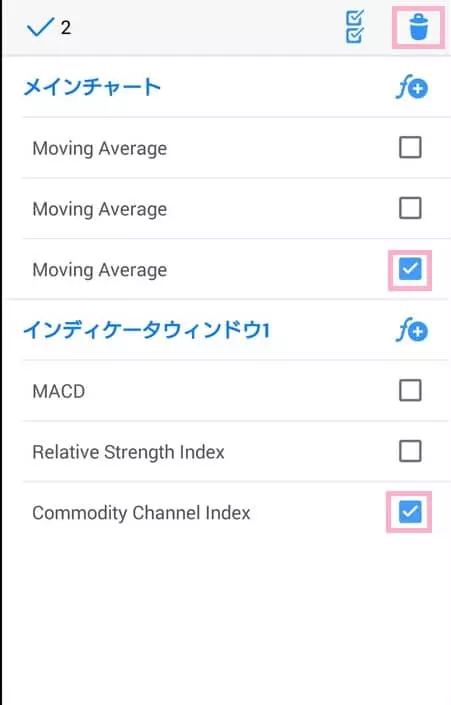Add indicator to インディケータウィンドウ1 via f+ icon

(412, 331)
